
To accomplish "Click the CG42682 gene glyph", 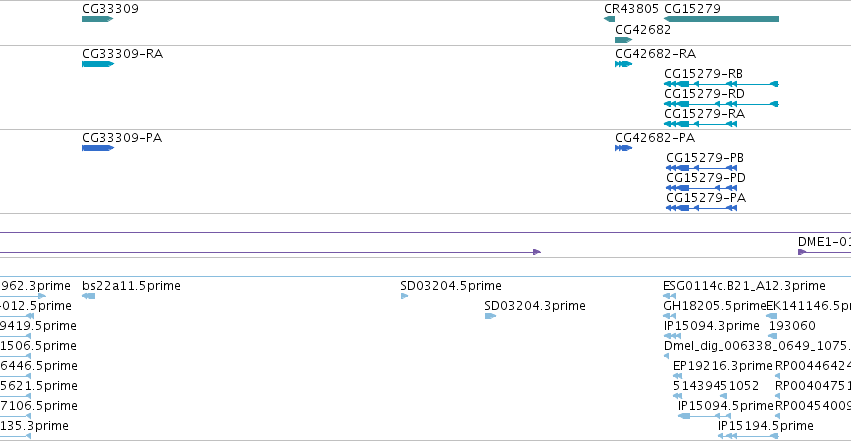I will pyautogui.click(x=624, y=40).
